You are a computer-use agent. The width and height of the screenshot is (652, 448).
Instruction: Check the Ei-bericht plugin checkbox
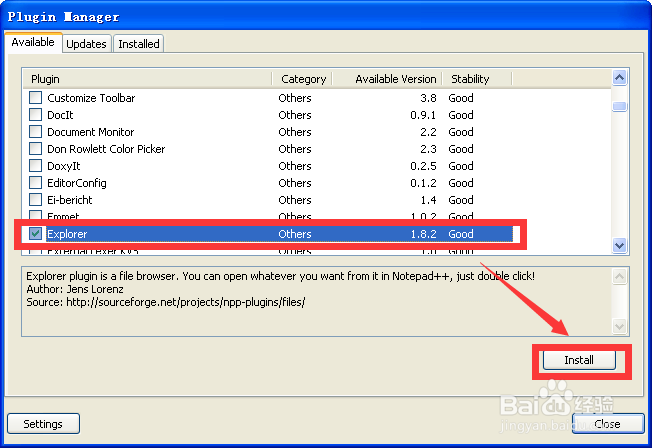pyautogui.click(x=35, y=200)
